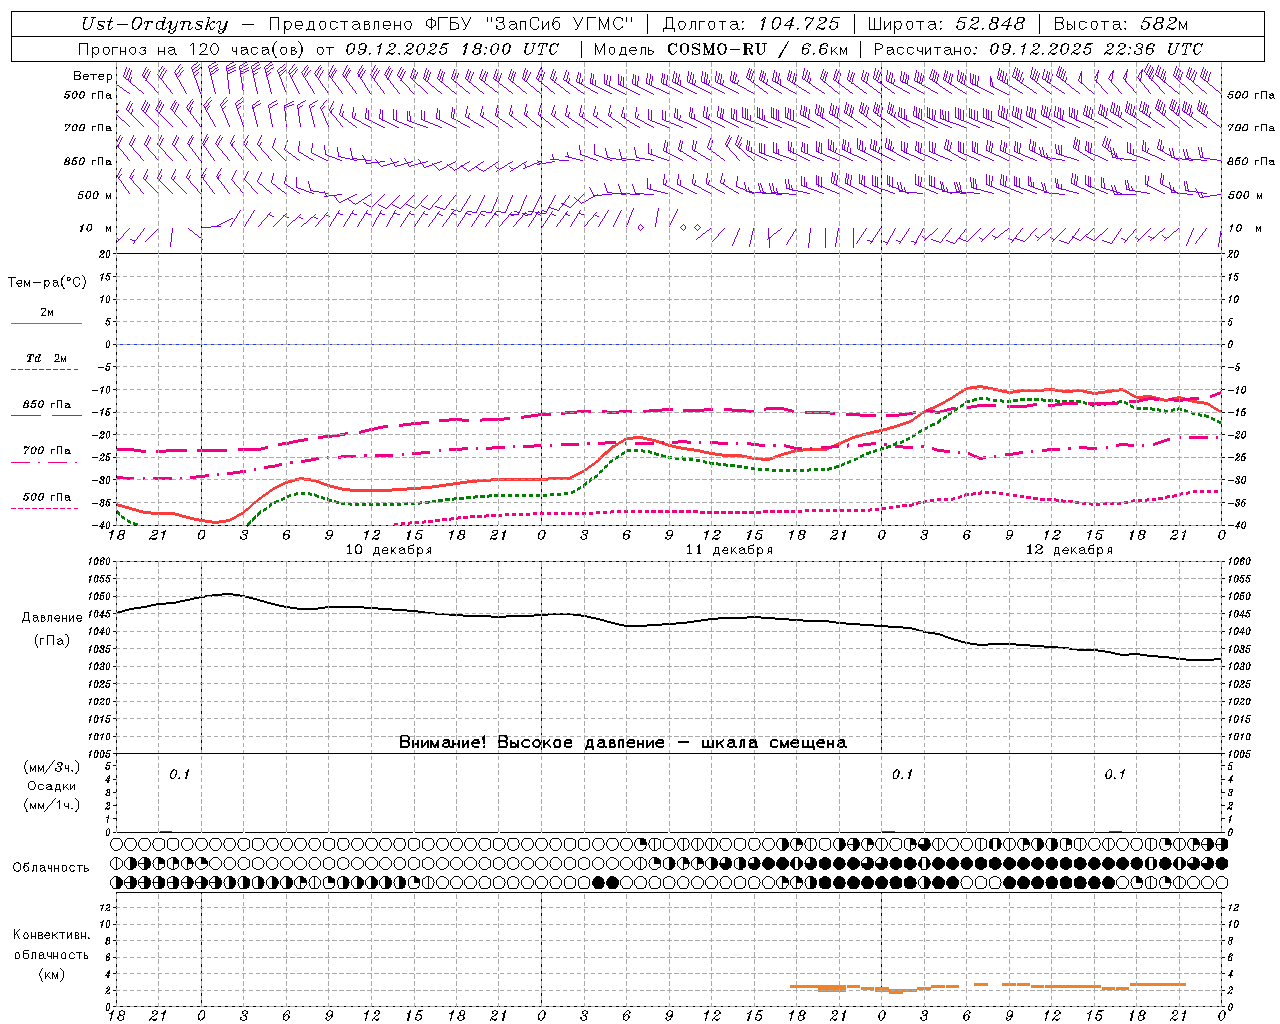This screenshot has height=1024, width=1280.
Task: Click the date label "11 декабря"
Action: 729,550
